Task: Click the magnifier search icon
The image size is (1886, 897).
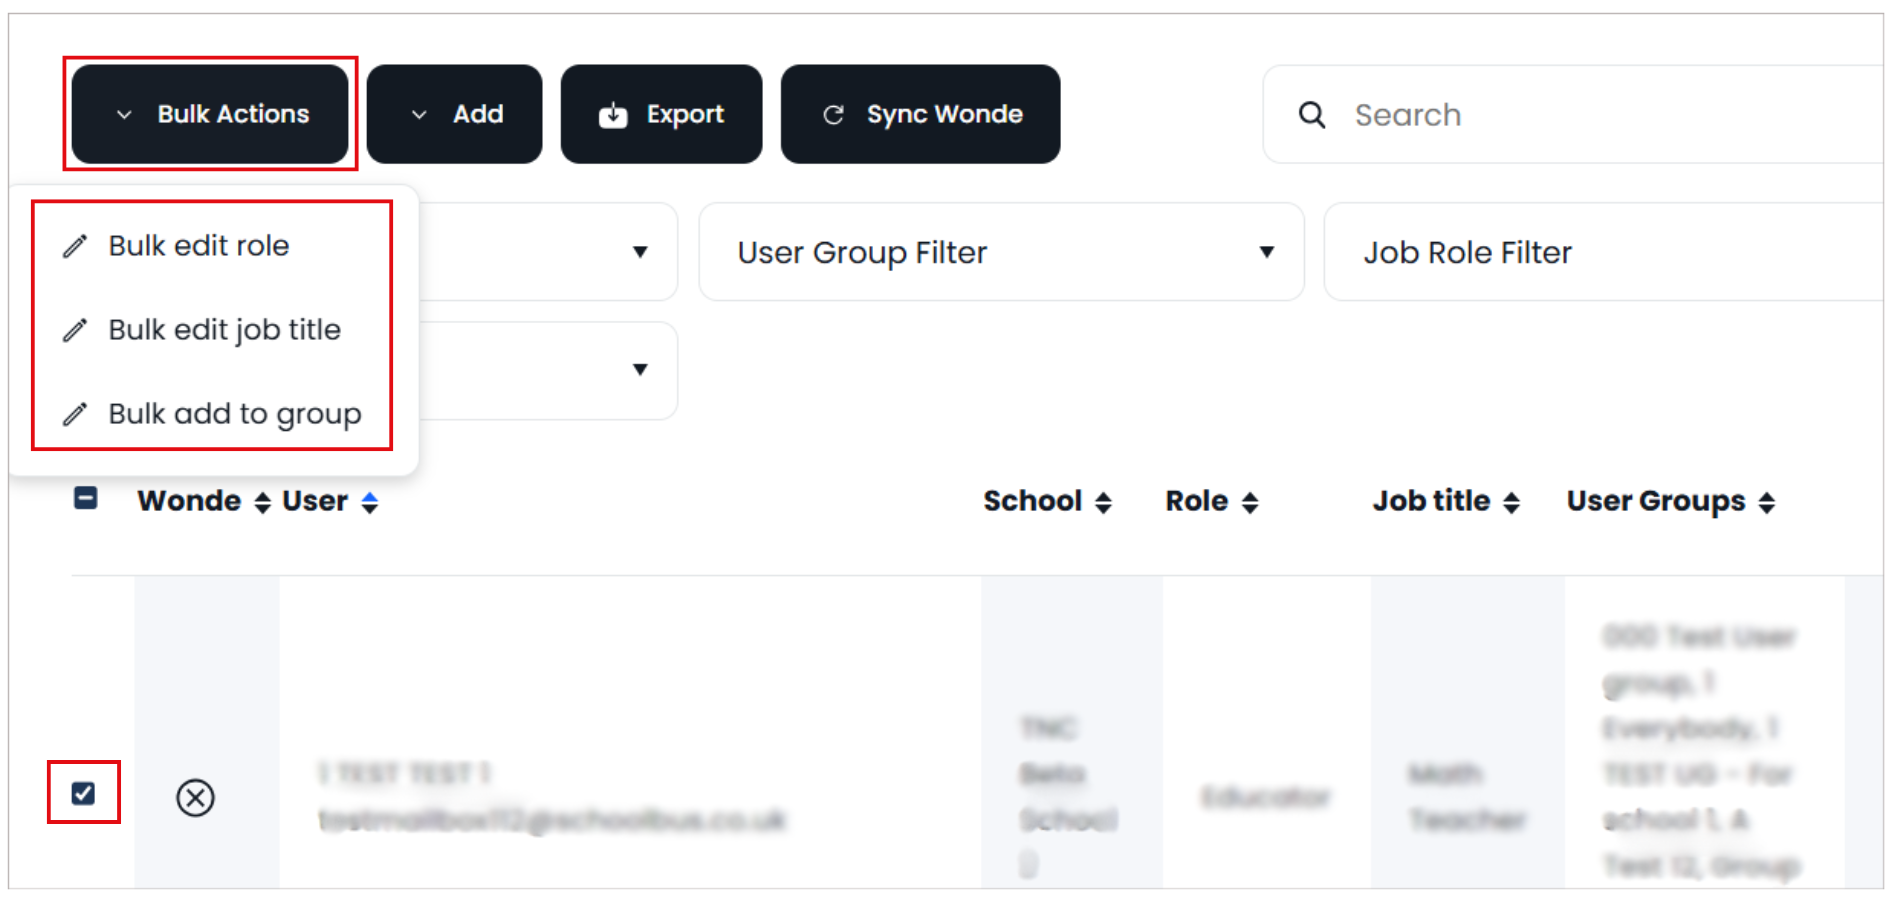Action: click(x=1312, y=115)
